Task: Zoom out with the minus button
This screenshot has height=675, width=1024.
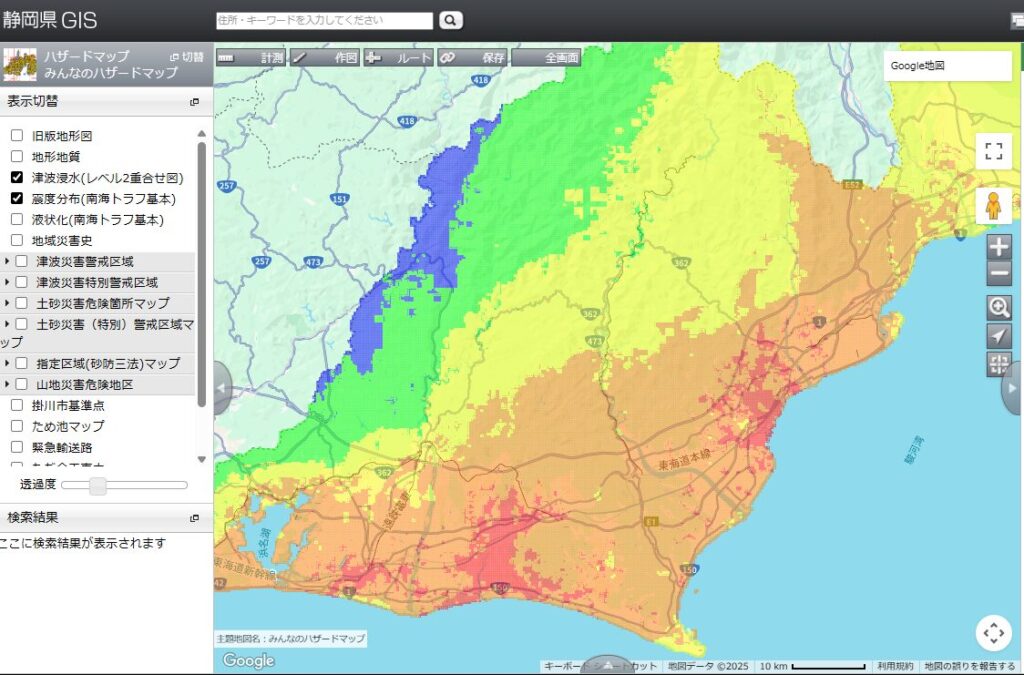Action: [x=999, y=273]
